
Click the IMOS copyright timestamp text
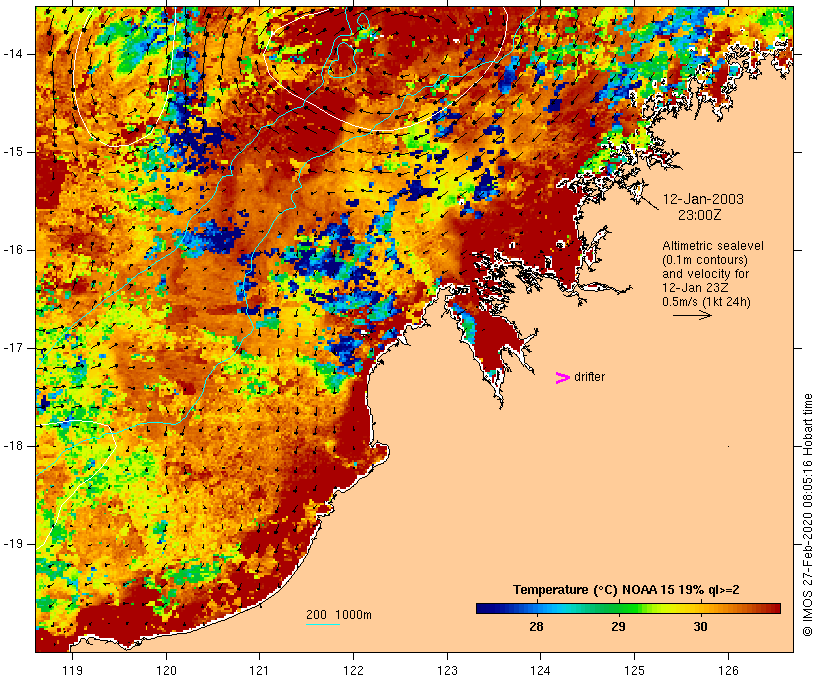(x=807, y=515)
